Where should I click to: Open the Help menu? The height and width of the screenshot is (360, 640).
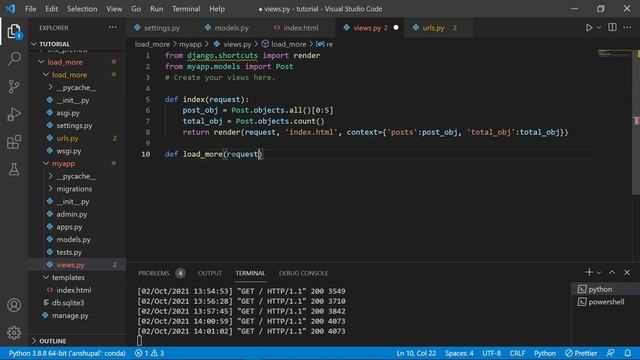[217, 9]
